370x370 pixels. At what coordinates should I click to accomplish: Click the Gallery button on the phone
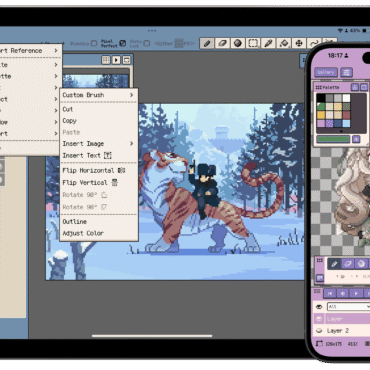click(x=326, y=72)
